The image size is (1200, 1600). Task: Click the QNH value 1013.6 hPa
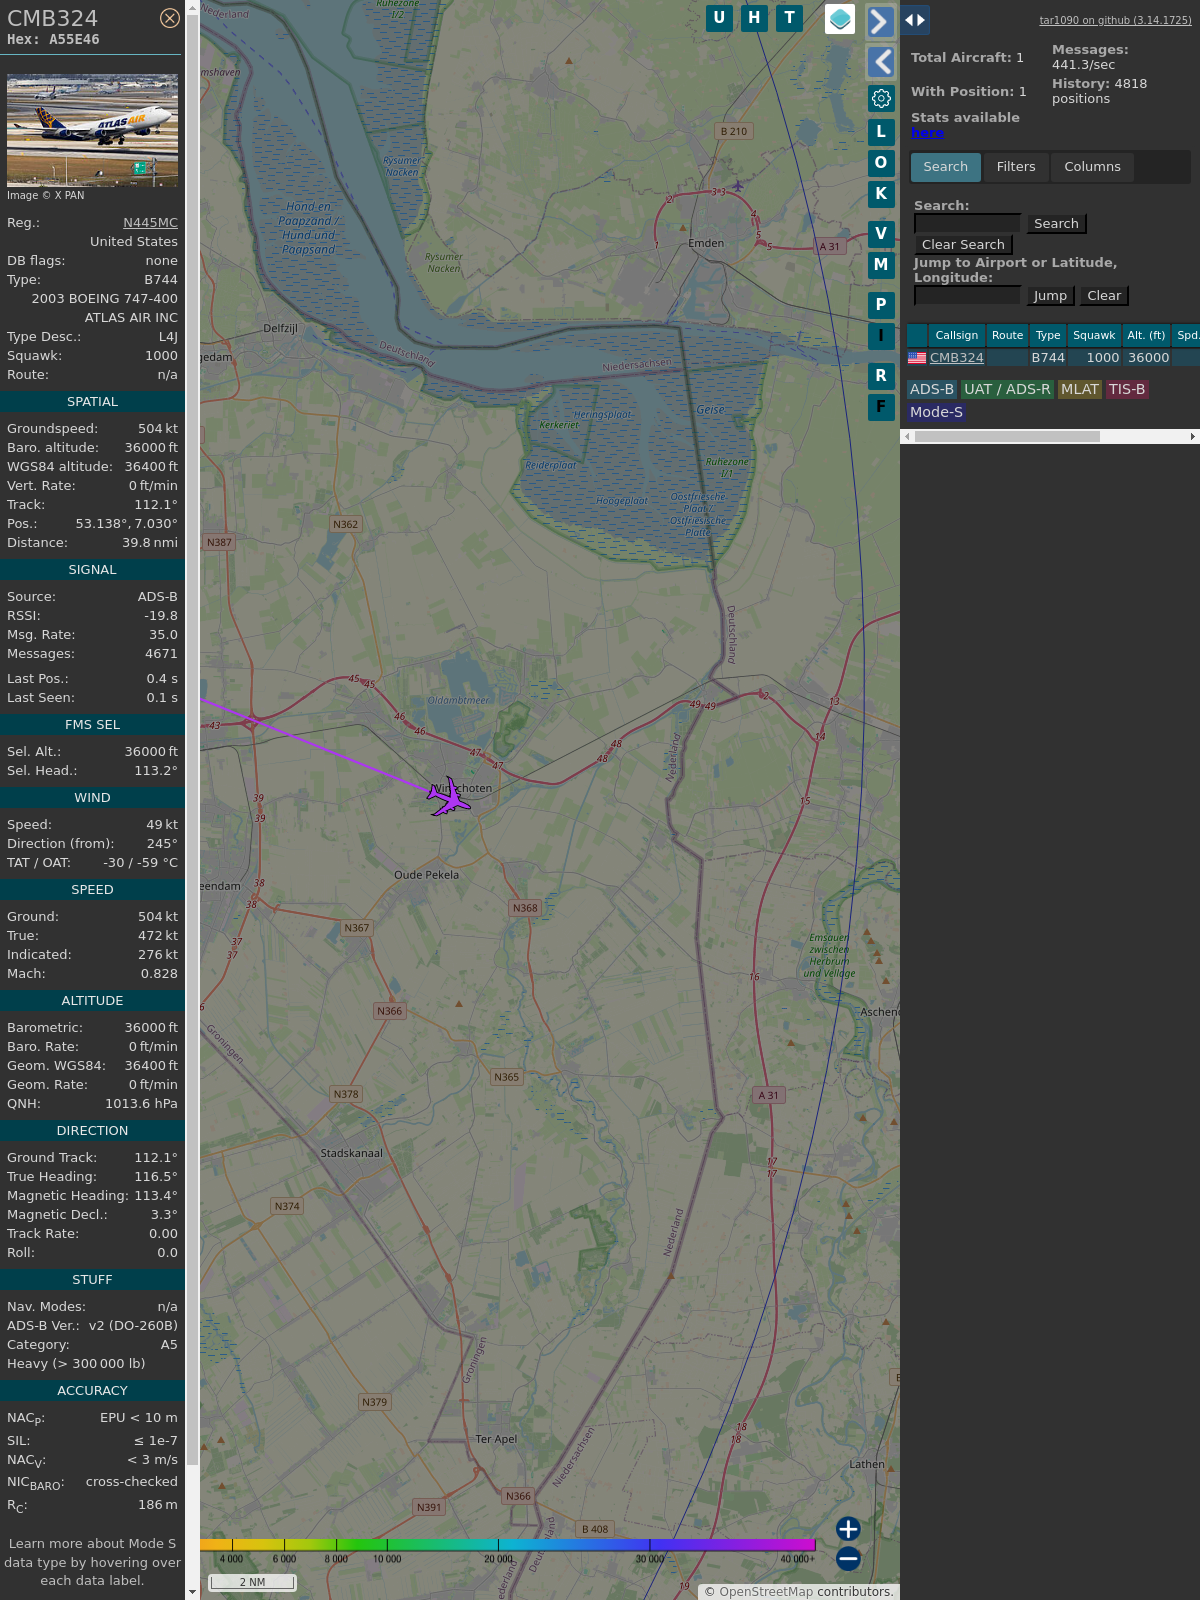pyautogui.click(x=142, y=1104)
